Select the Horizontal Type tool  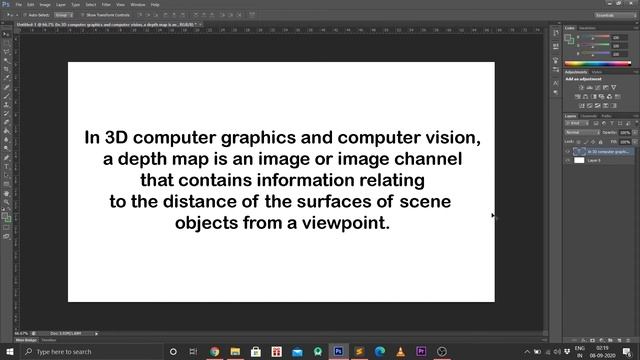pyautogui.click(x=6, y=167)
